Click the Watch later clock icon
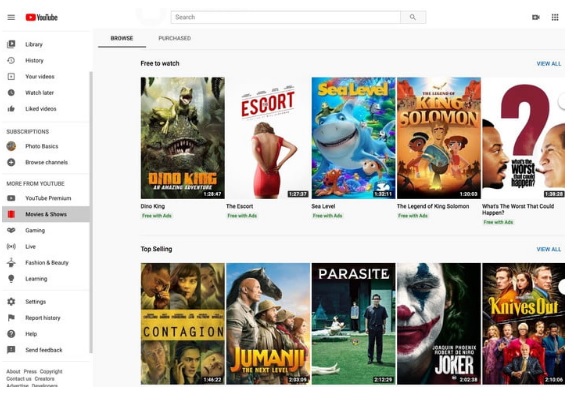 pos(11,93)
